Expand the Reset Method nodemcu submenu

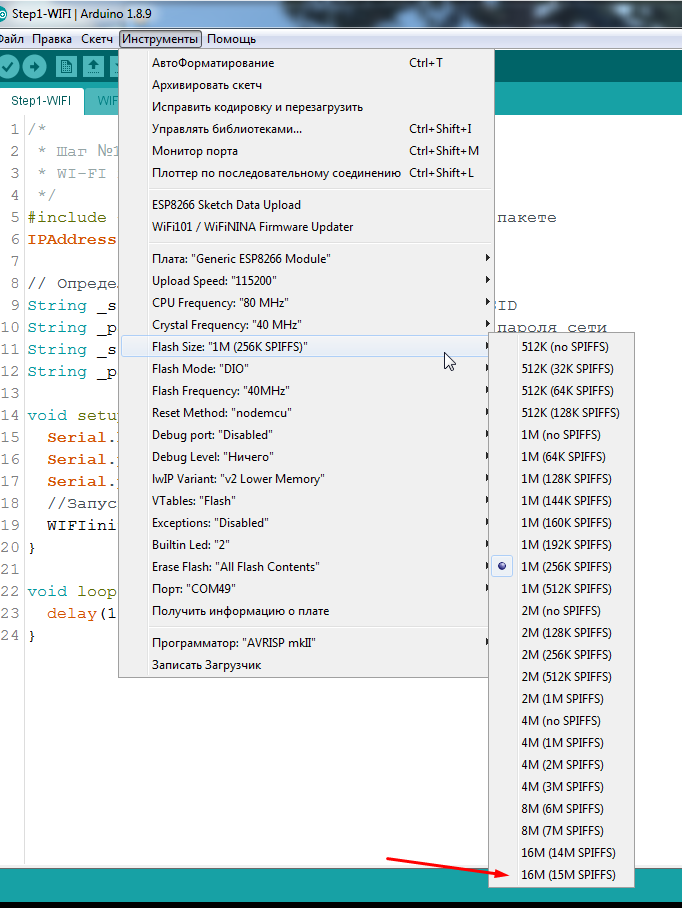(x=307, y=413)
